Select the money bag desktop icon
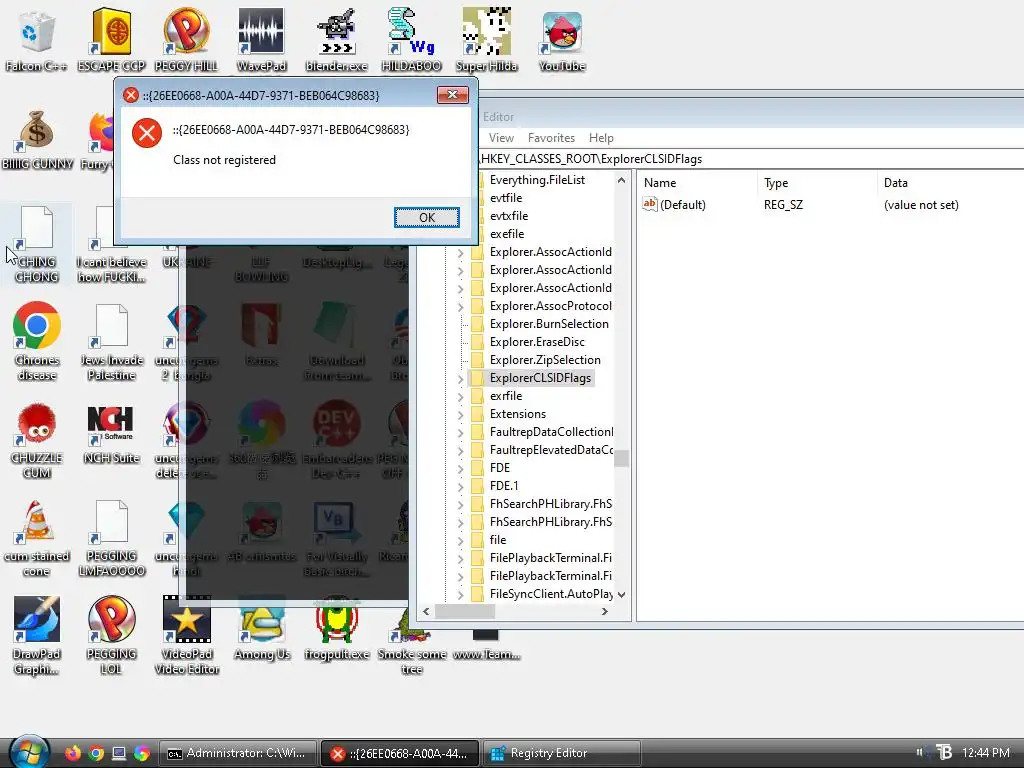This screenshot has width=1024, height=768. [37, 140]
